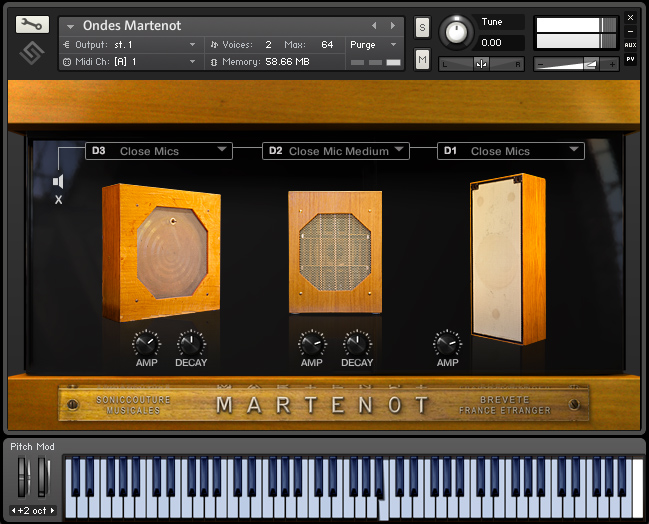Click the MARTENOT brass nameplate
Screen dimensions: 649x524
click(324, 404)
